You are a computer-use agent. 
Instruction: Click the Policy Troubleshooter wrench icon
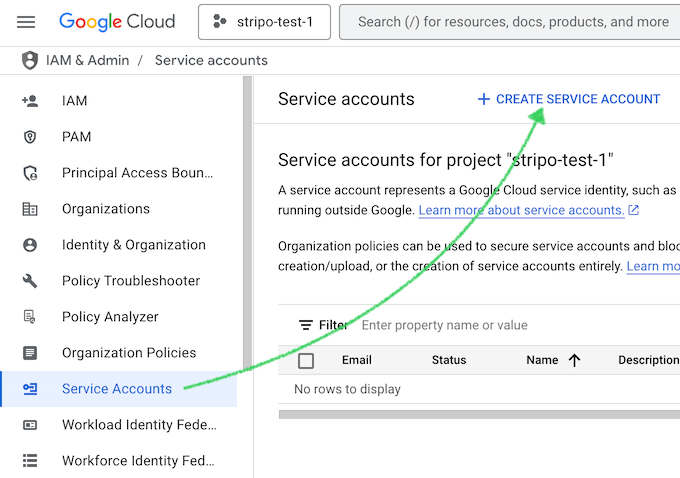click(30, 281)
